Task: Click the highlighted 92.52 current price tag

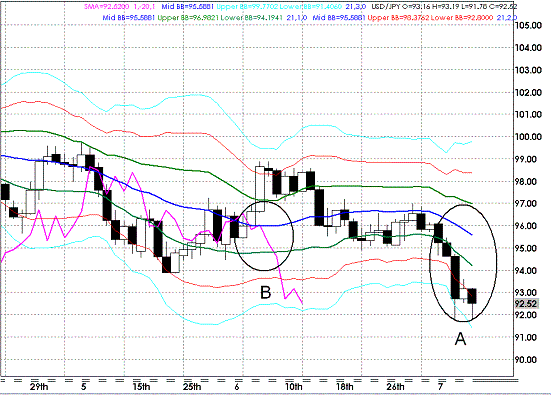Action: click(526, 304)
